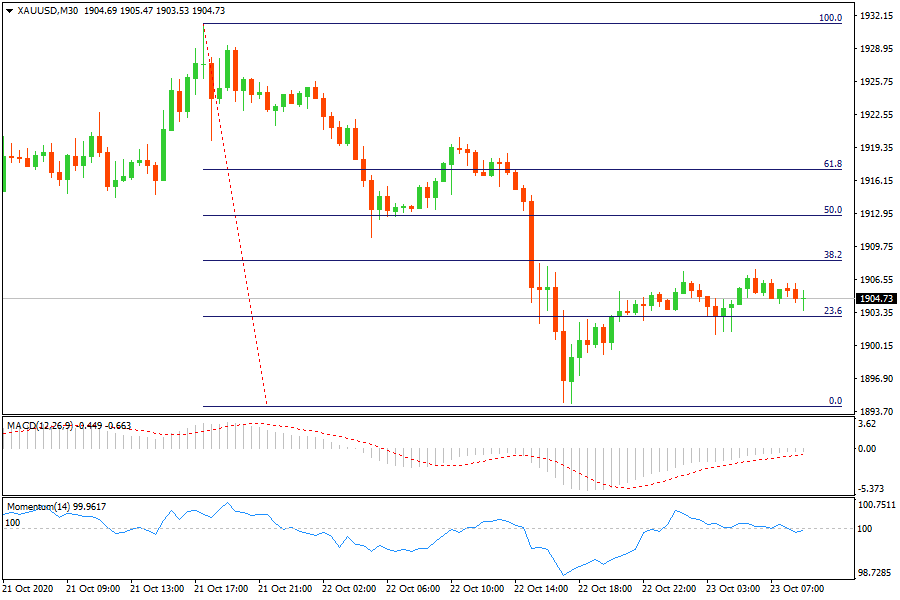The height and width of the screenshot is (600, 900).
Task: Click the current price tag 1904.73
Action: click(876, 298)
